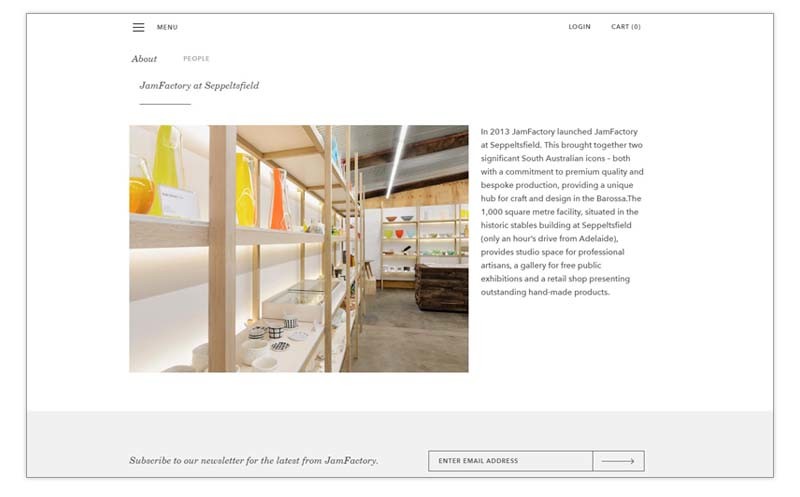The width and height of the screenshot is (800, 497).
Task: Click the dark wooden counter in photo
Action: pos(442,288)
